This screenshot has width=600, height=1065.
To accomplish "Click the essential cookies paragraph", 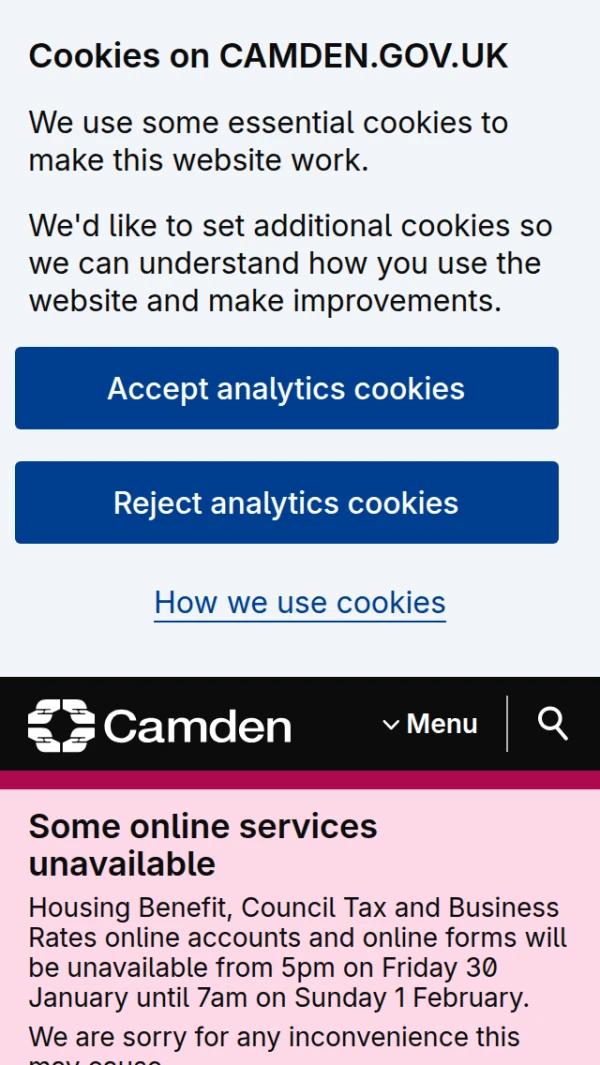I will click(x=268, y=141).
